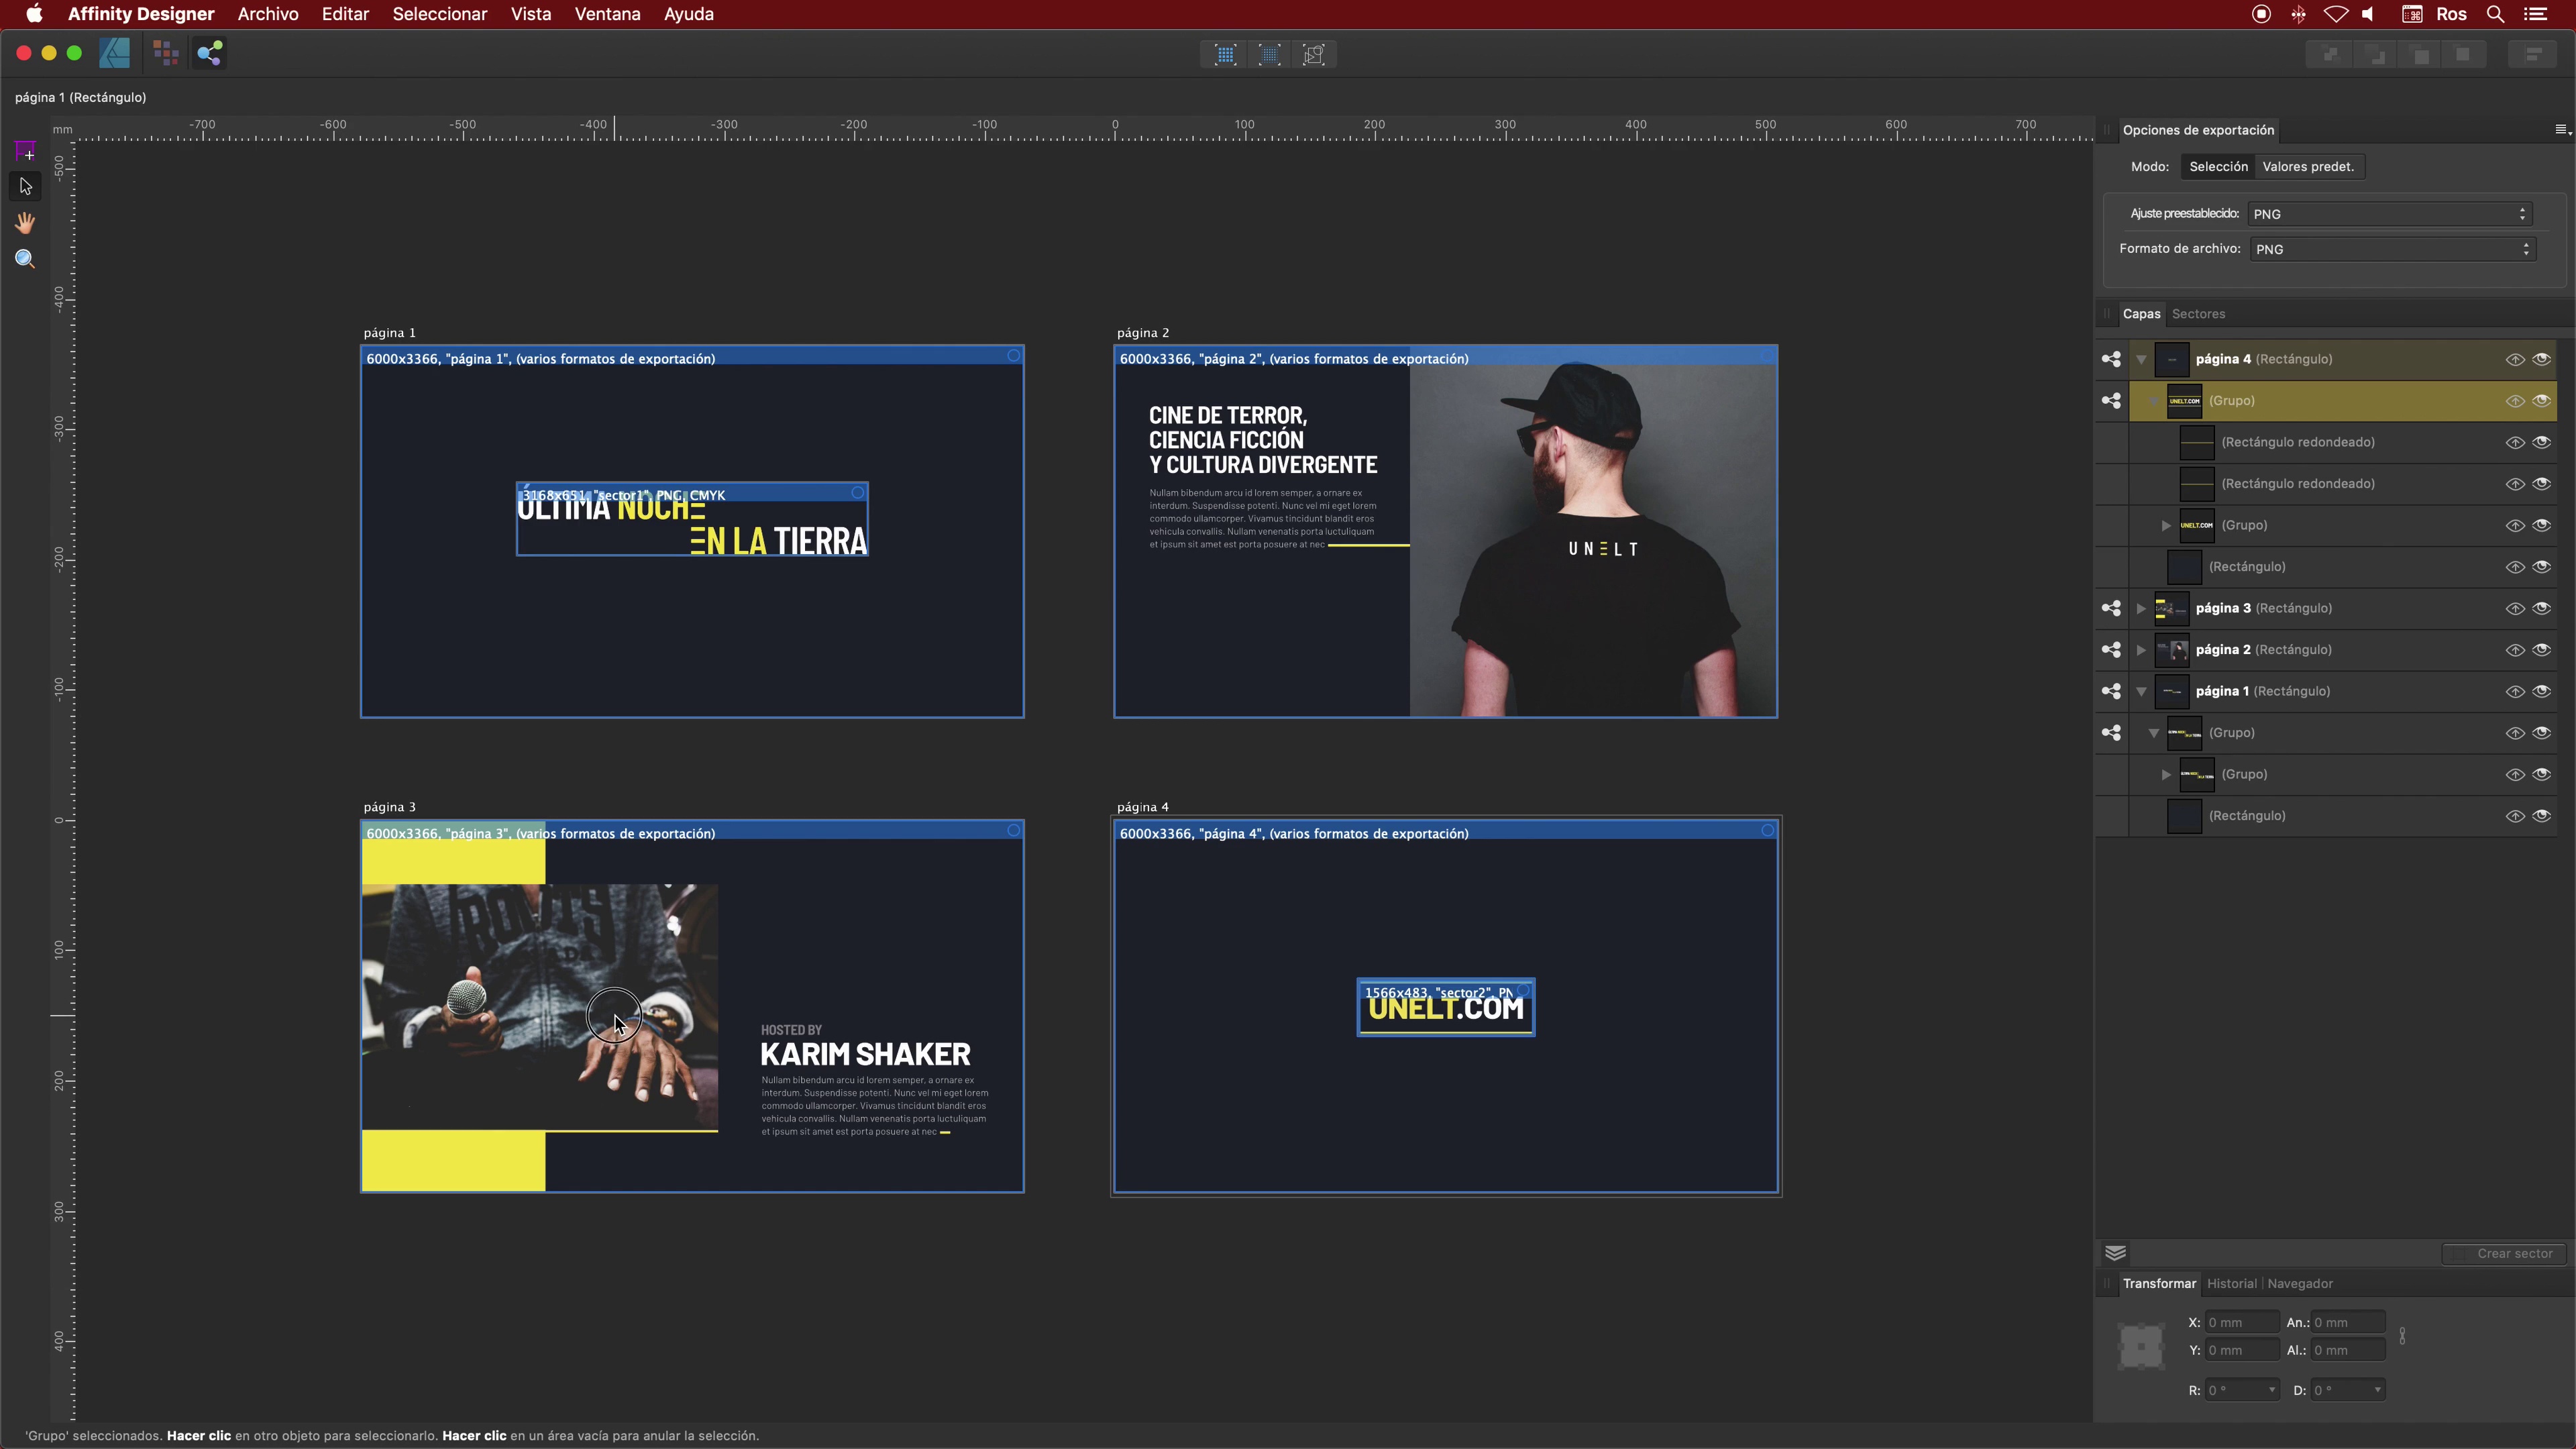Open the Ayuda menu
The image size is (2576, 1449).
[x=688, y=14]
